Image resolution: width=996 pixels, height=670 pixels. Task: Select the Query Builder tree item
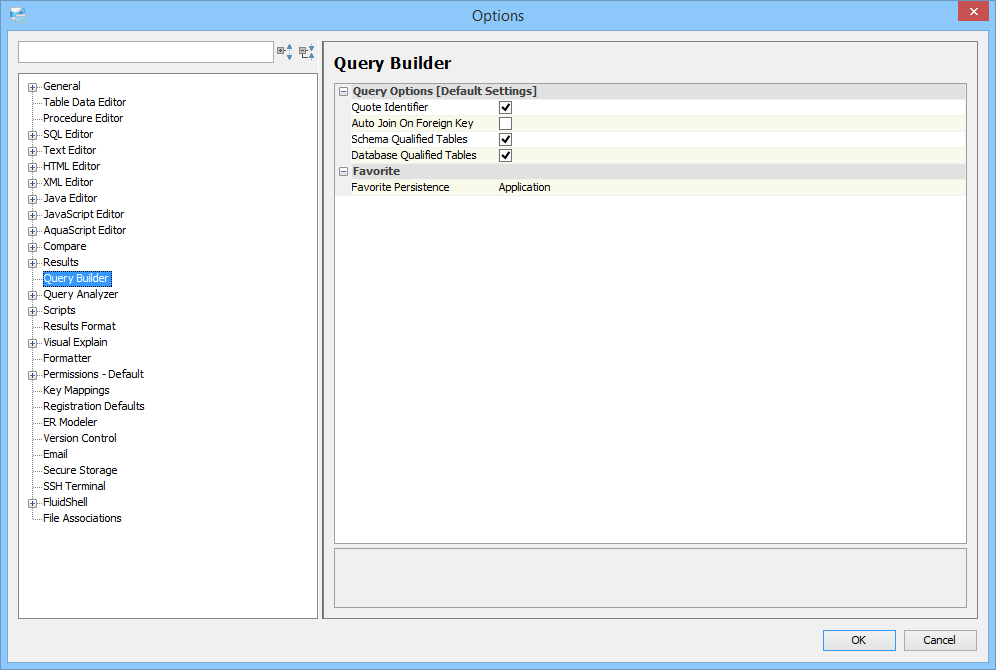click(77, 278)
